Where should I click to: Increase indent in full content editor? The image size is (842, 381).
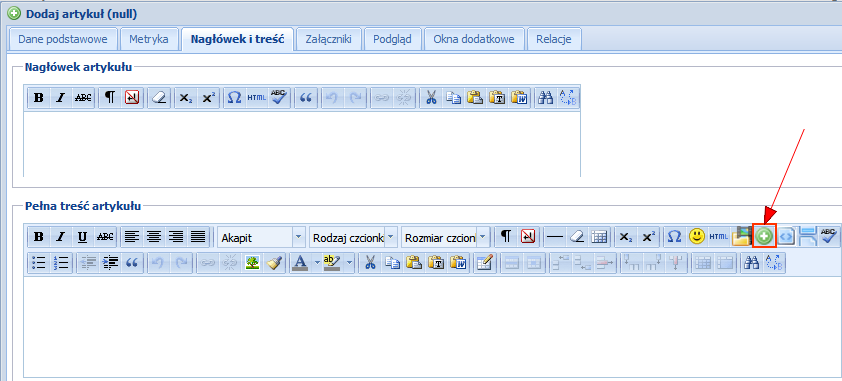pos(110,262)
